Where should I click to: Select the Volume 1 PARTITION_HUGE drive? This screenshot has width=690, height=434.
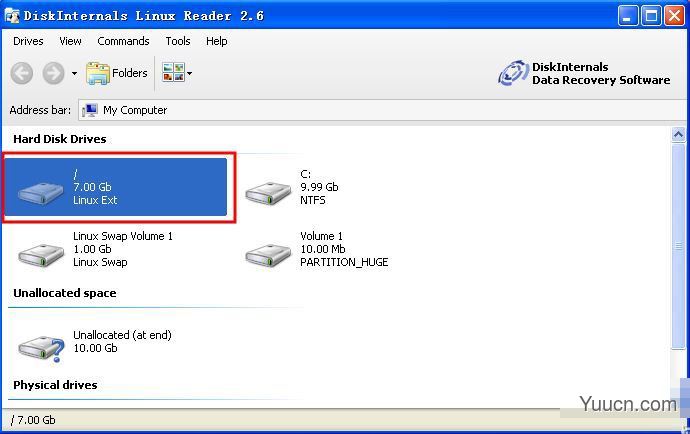point(317,250)
